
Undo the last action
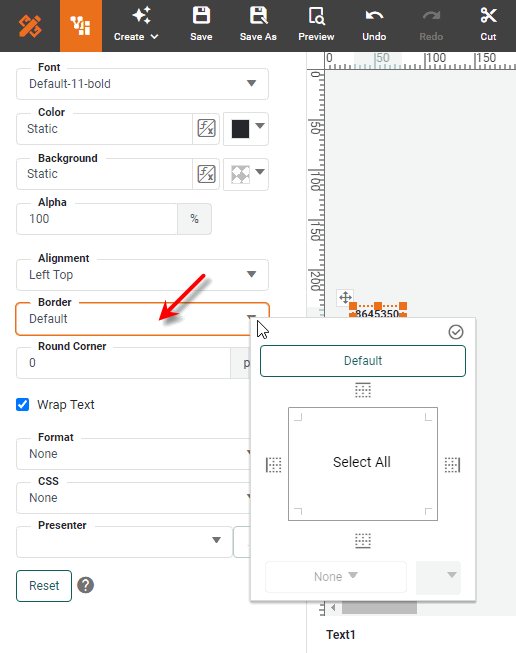[374, 26]
